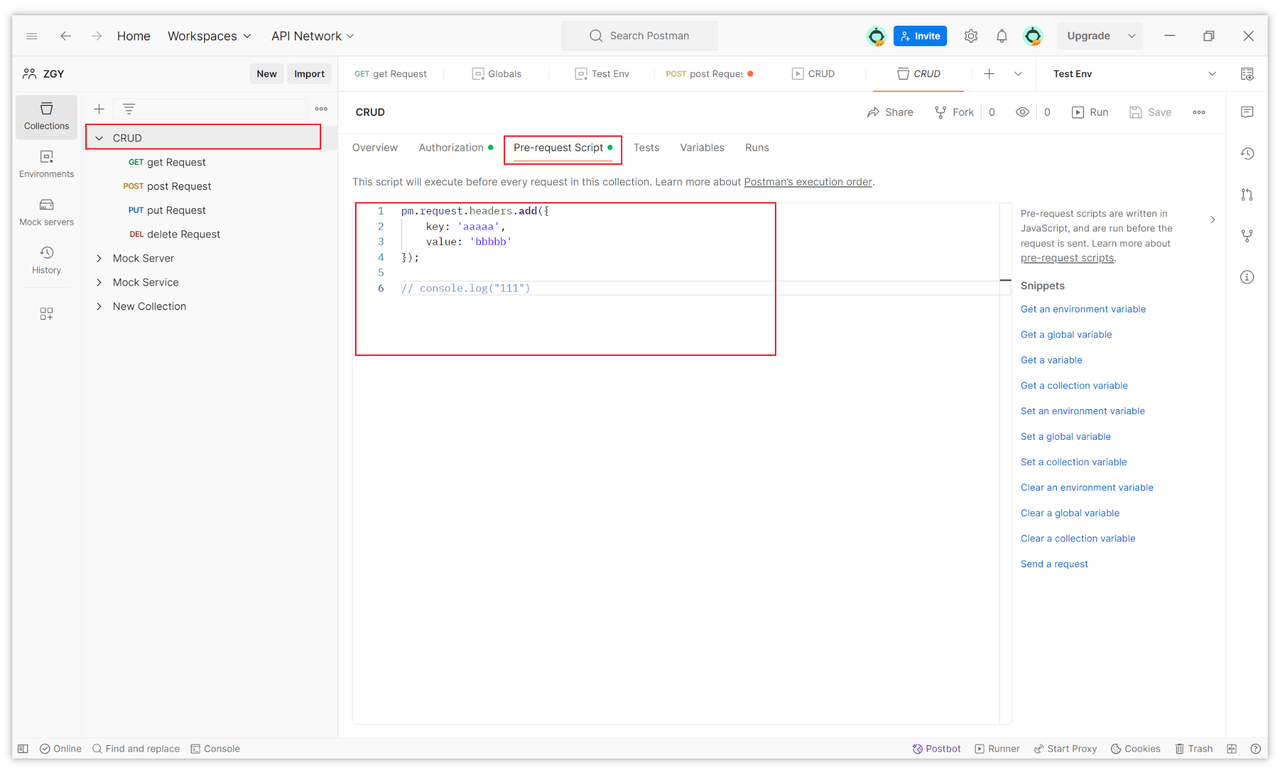The image size is (1280, 775).
Task: Open the Upgrade dropdown arrow
Action: 1132,36
